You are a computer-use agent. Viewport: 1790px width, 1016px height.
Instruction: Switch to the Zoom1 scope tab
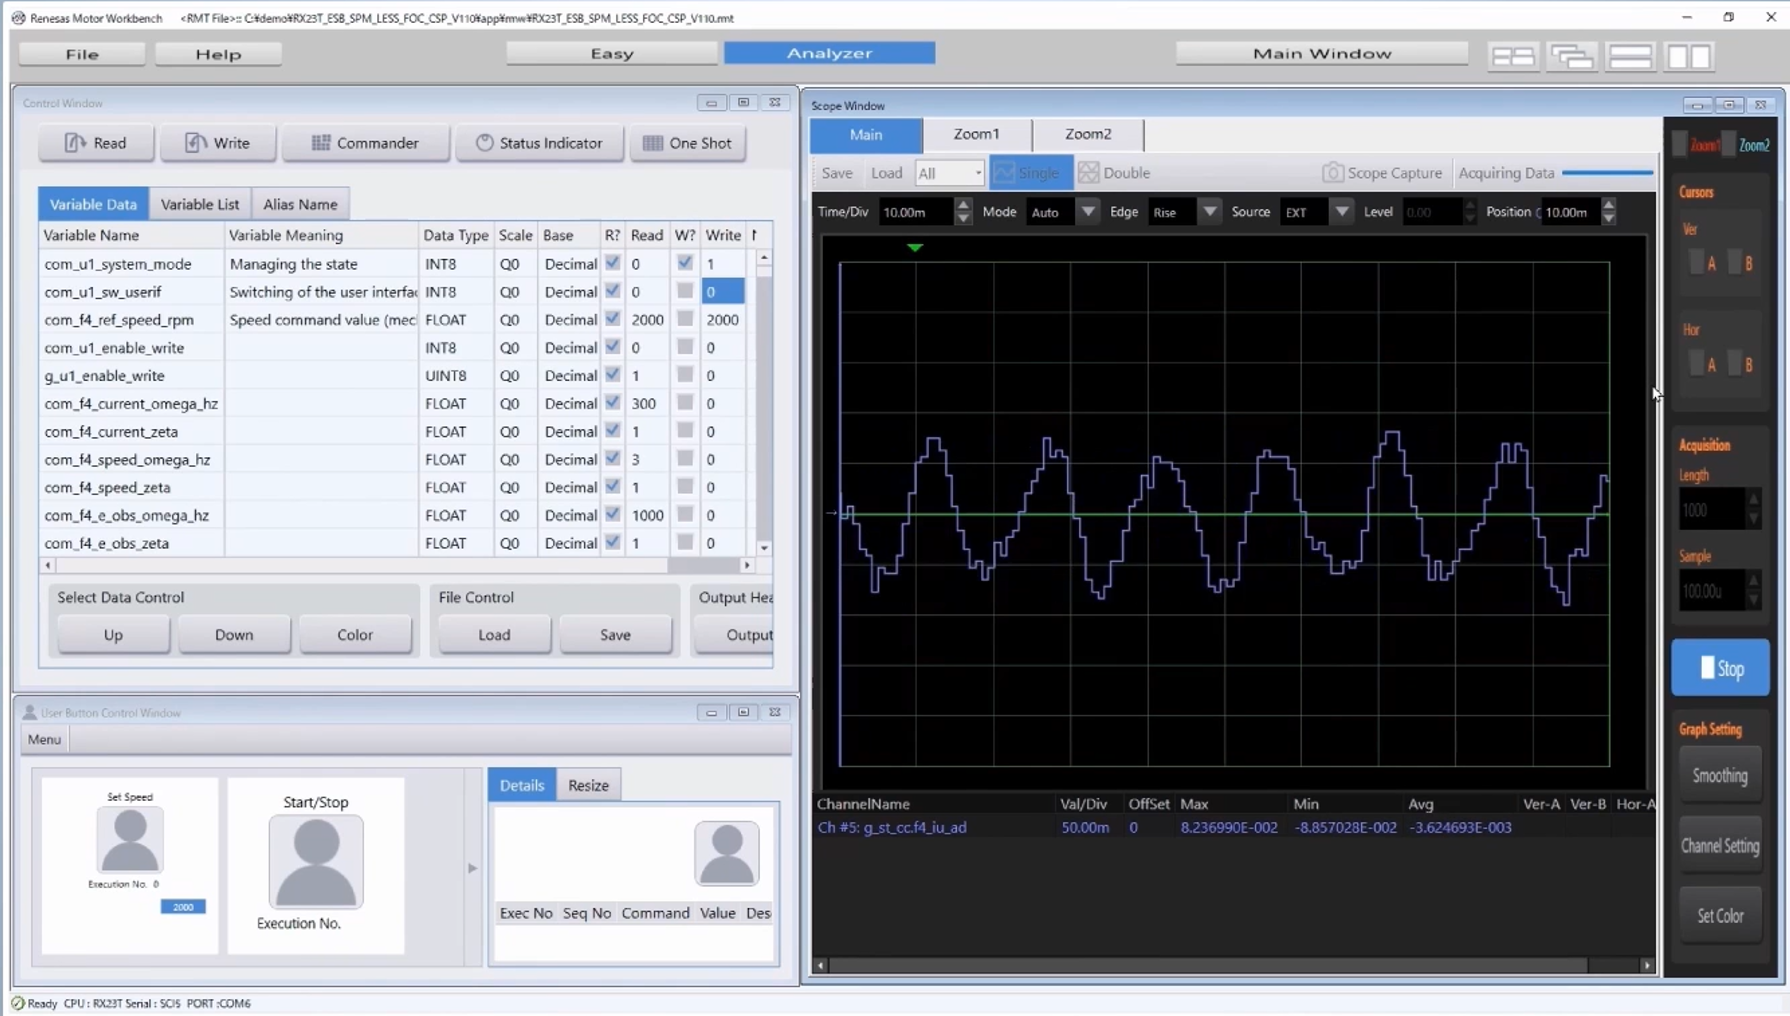[976, 134]
